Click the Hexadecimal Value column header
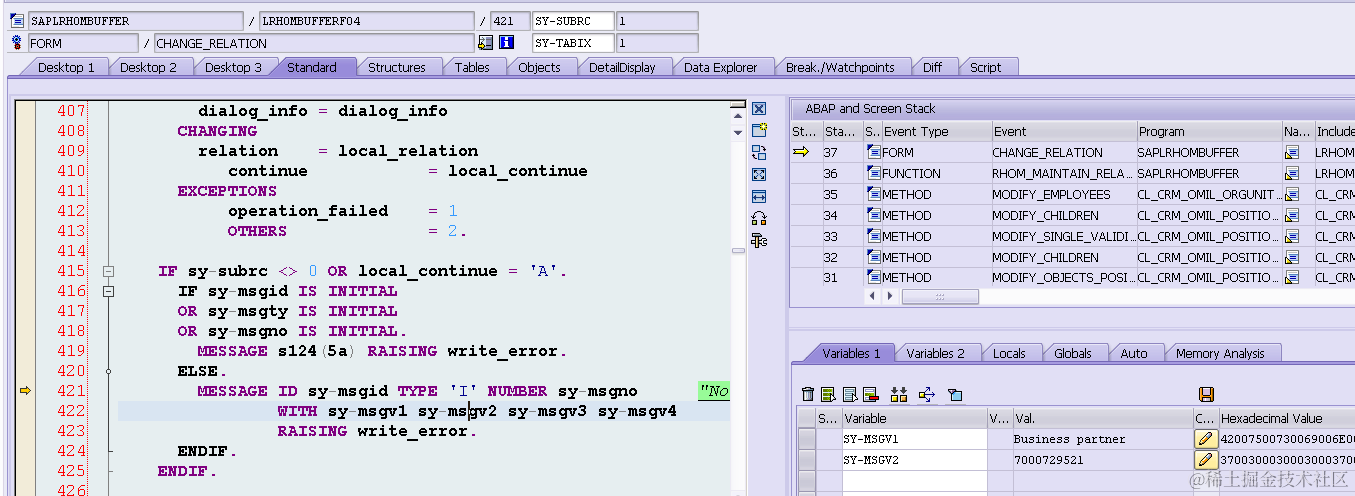The width and height of the screenshot is (1355, 496). coord(1287,418)
